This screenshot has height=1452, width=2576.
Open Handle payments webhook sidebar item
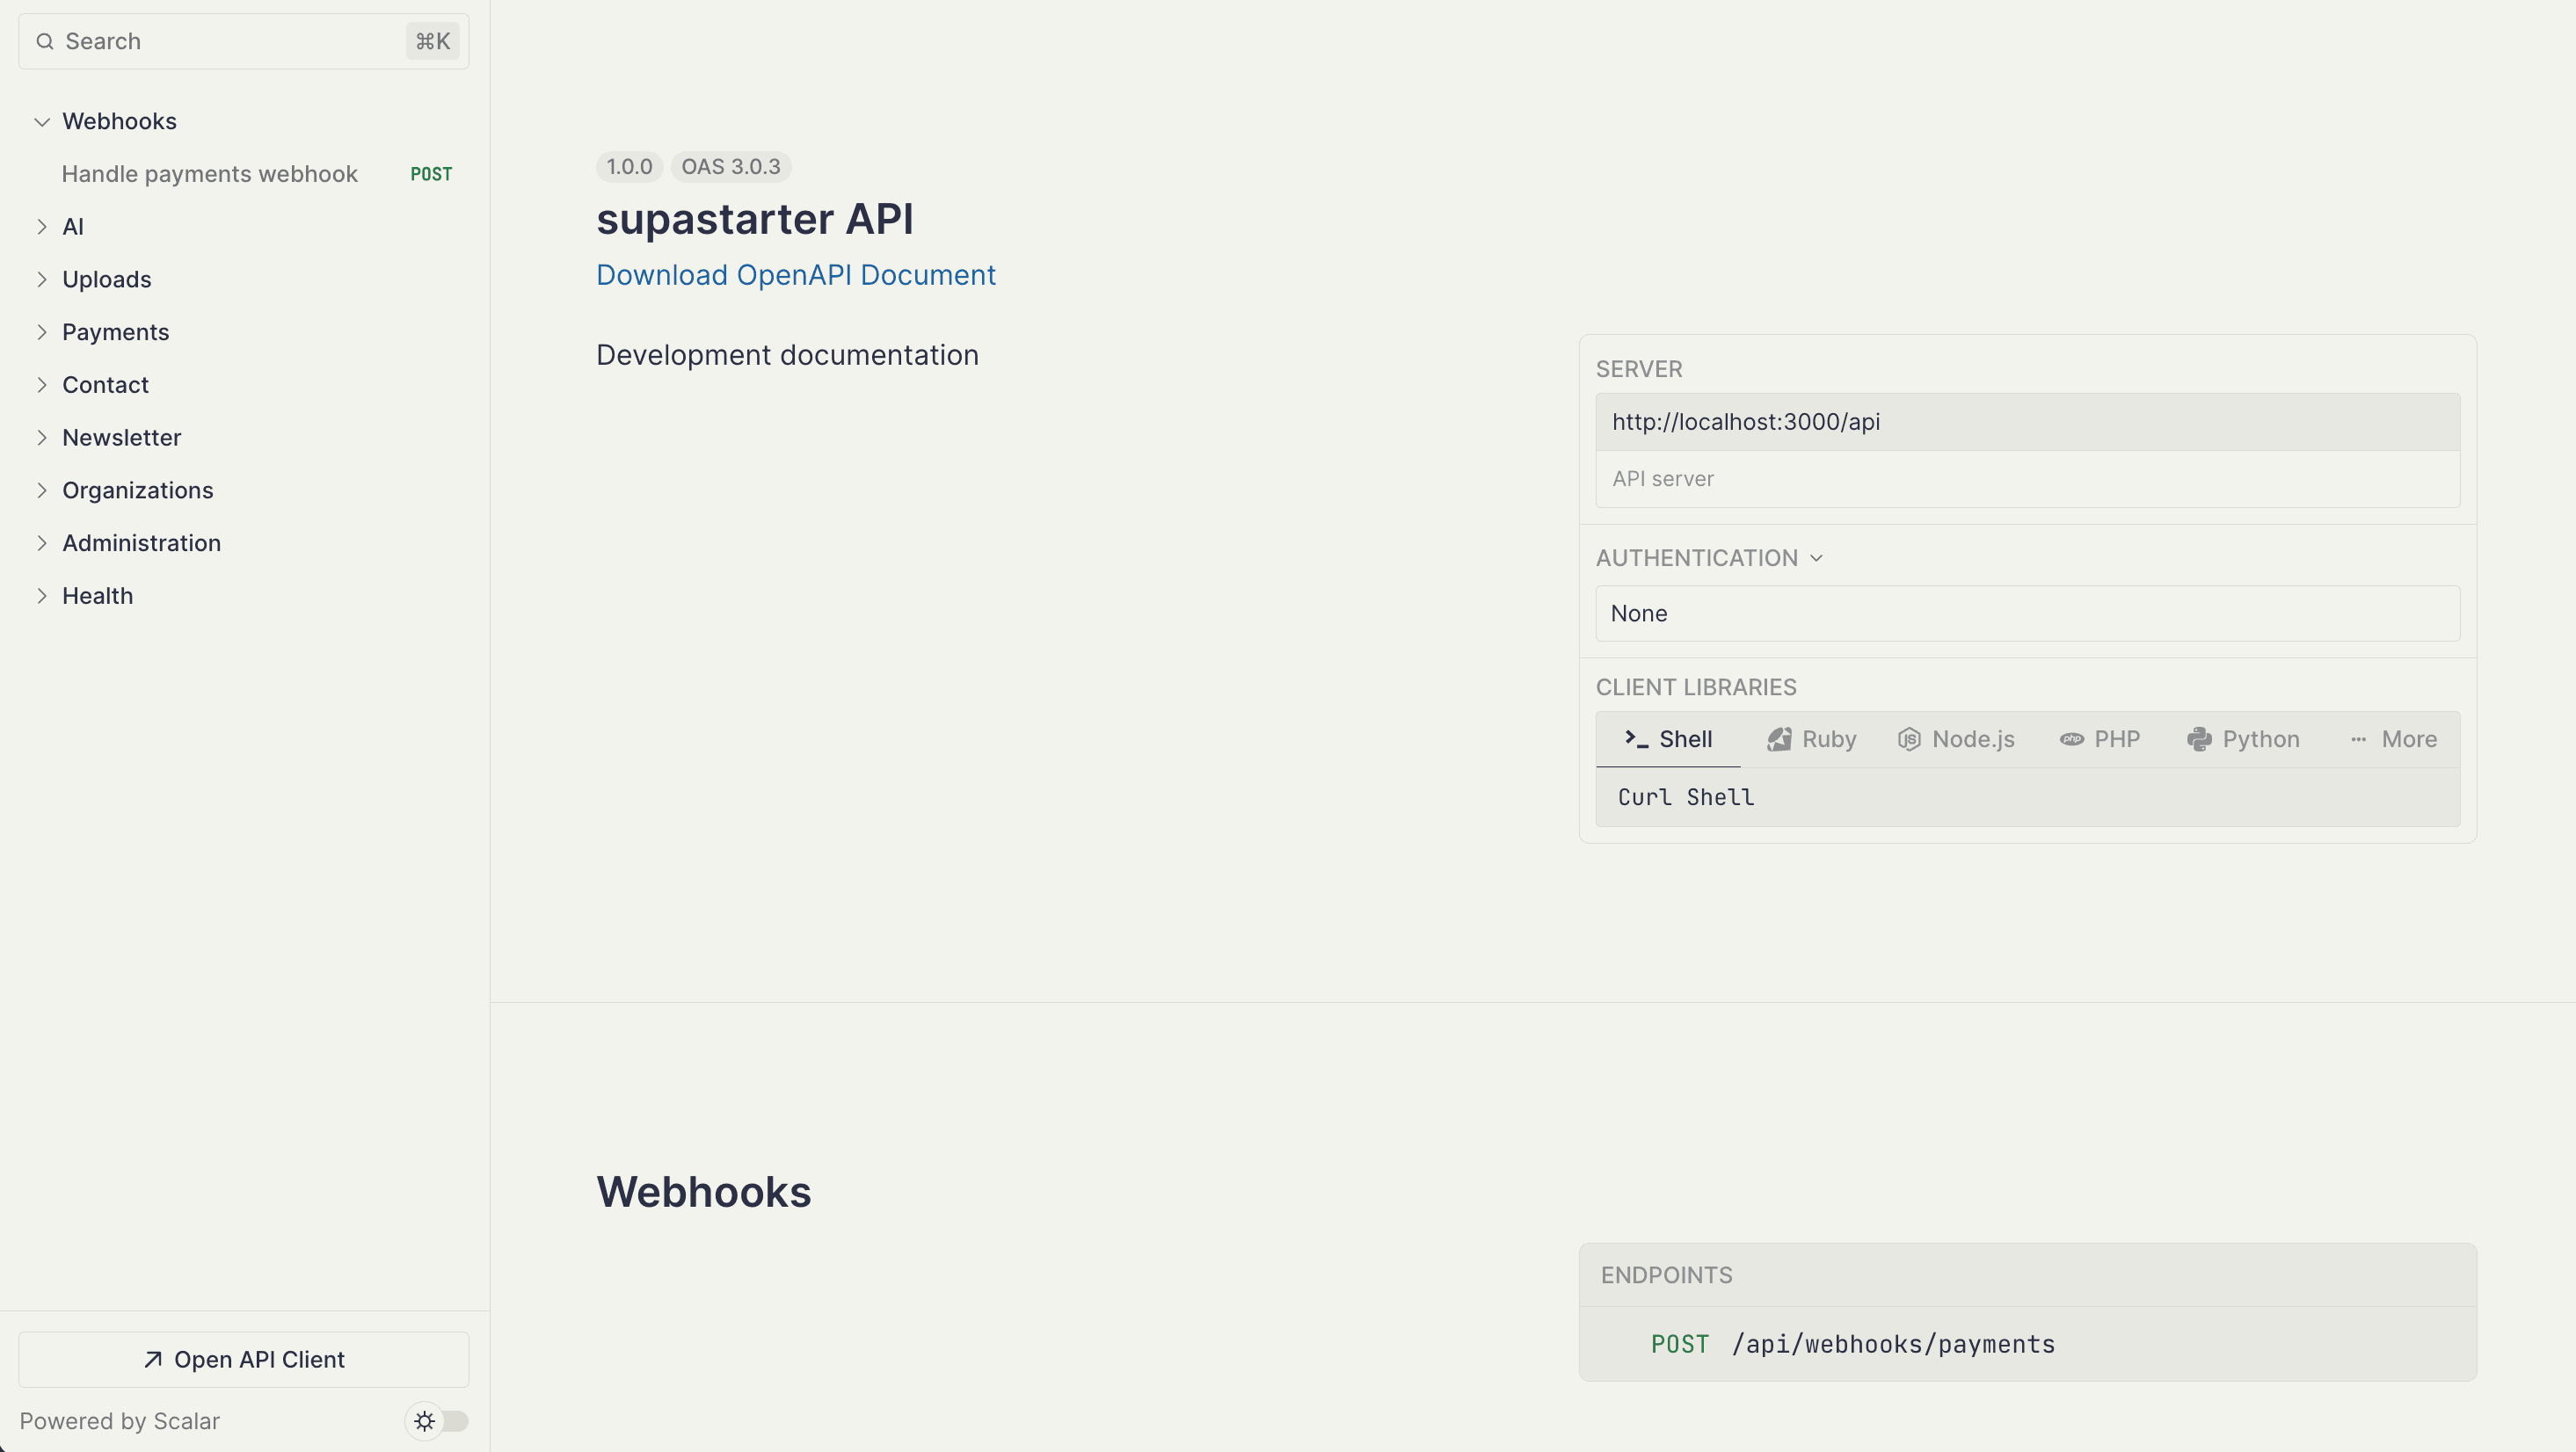[x=244, y=174]
